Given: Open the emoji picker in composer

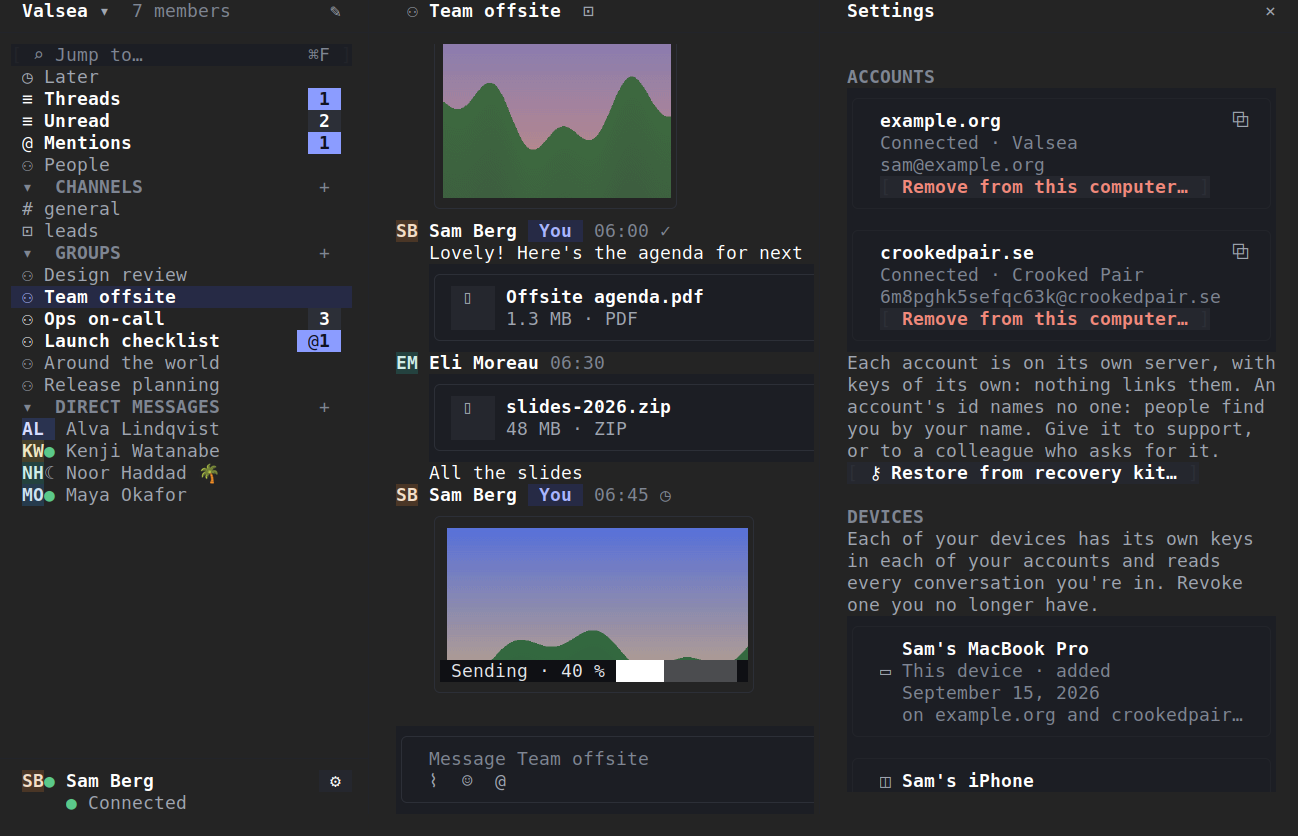Looking at the screenshot, I should (467, 781).
